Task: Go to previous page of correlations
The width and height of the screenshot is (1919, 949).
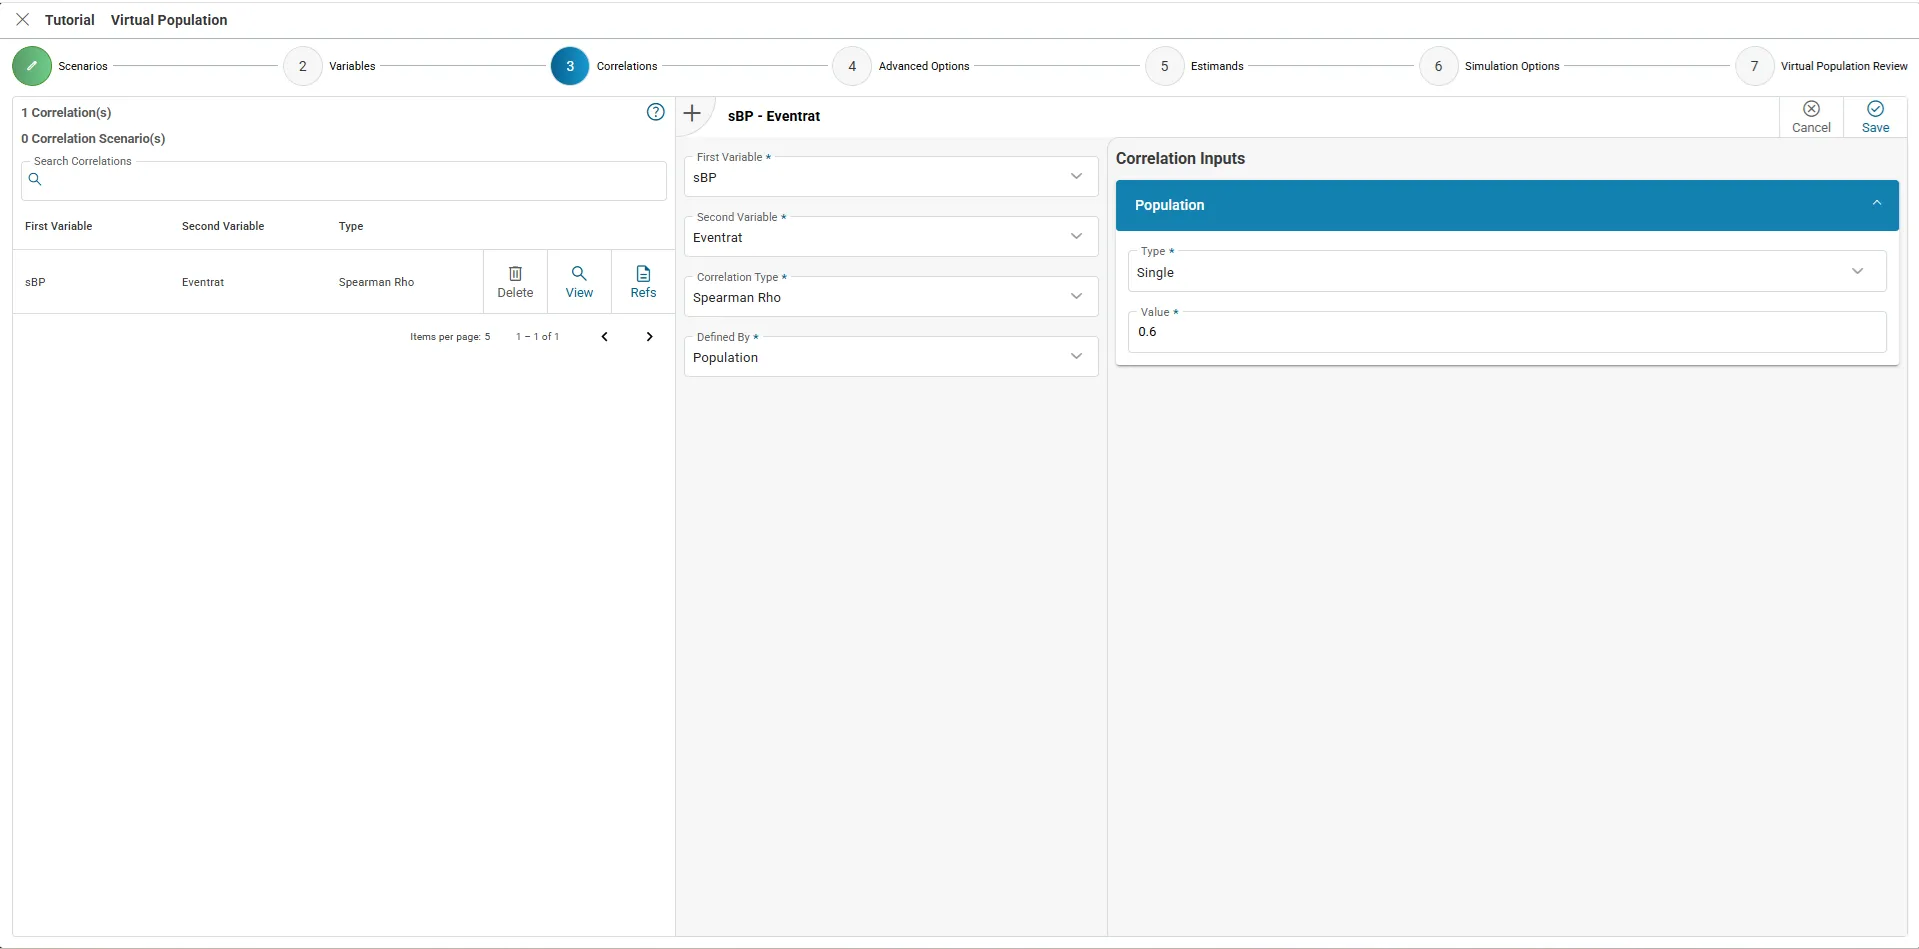Action: click(604, 337)
